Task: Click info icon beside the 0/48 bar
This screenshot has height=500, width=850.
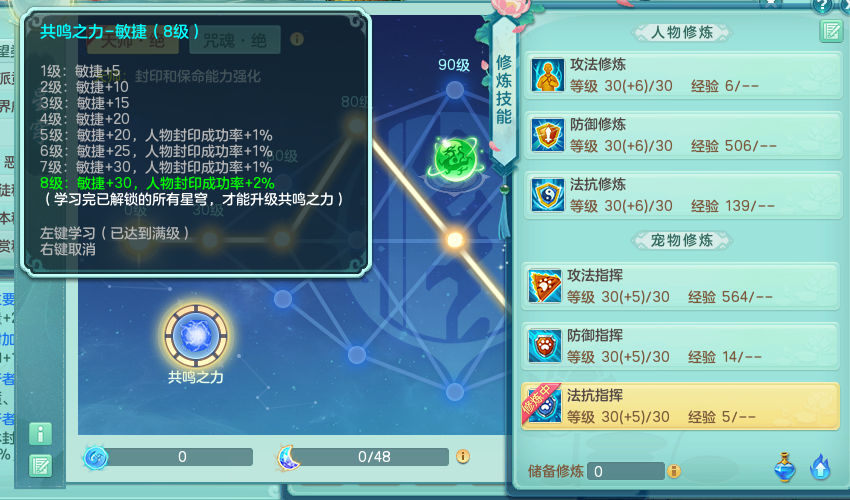Action: coord(462,457)
